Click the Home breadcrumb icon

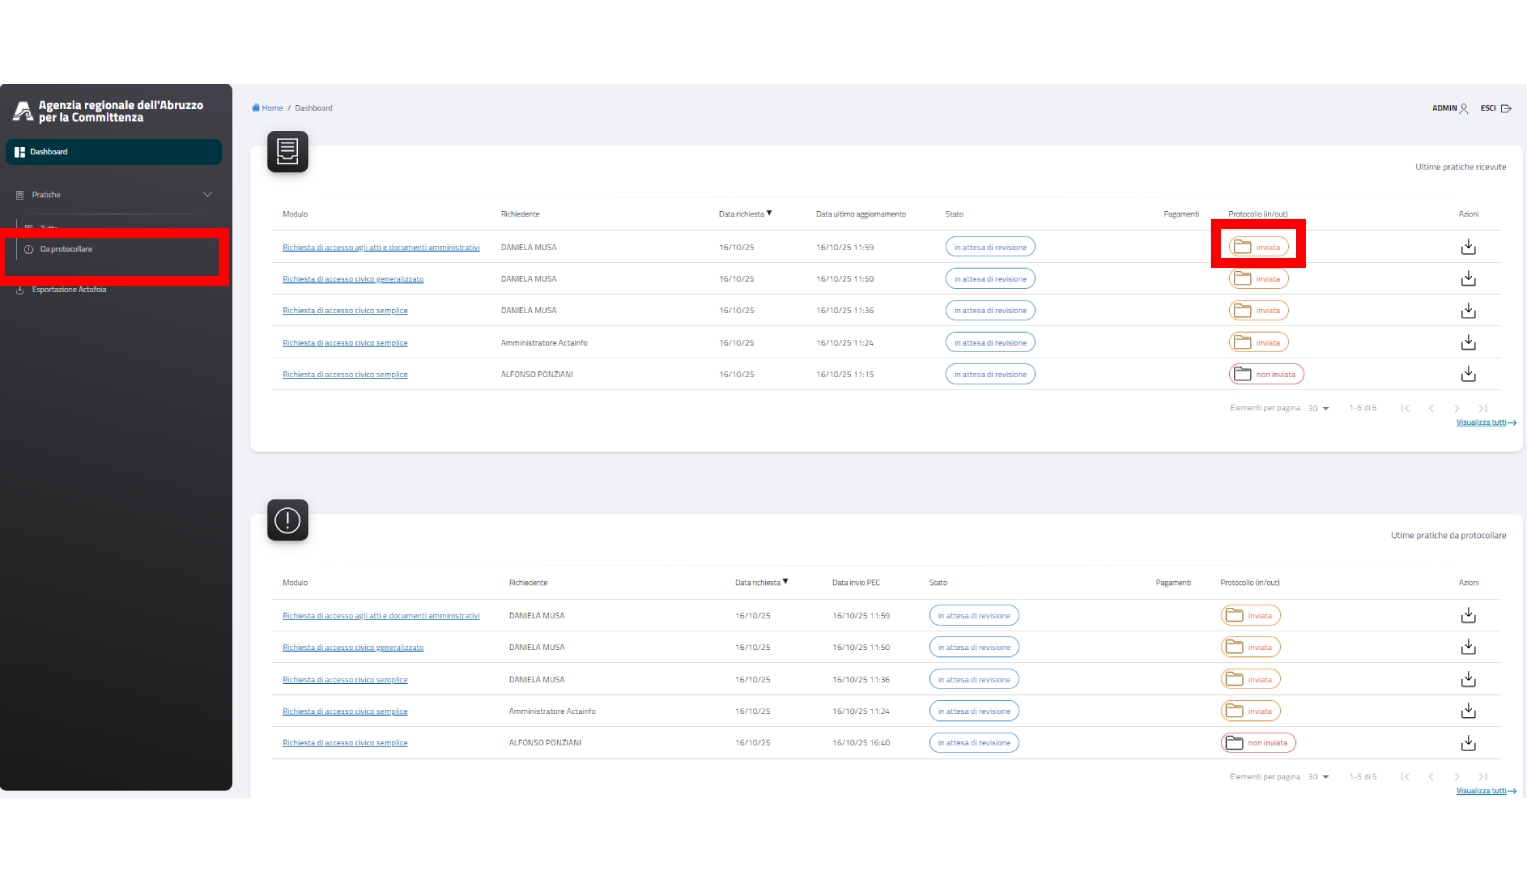pyautogui.click(x=256, y=108)
